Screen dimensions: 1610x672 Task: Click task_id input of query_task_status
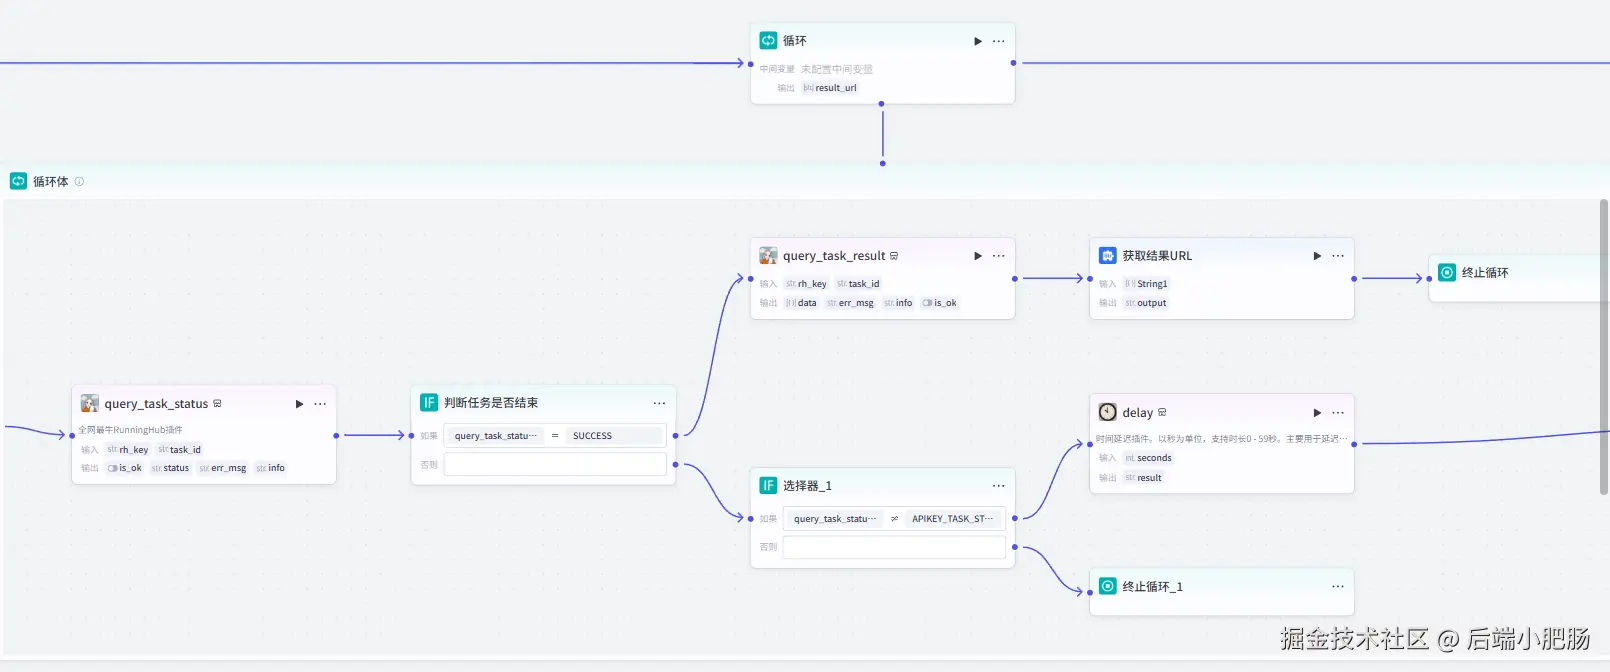[x=179, y=450]
